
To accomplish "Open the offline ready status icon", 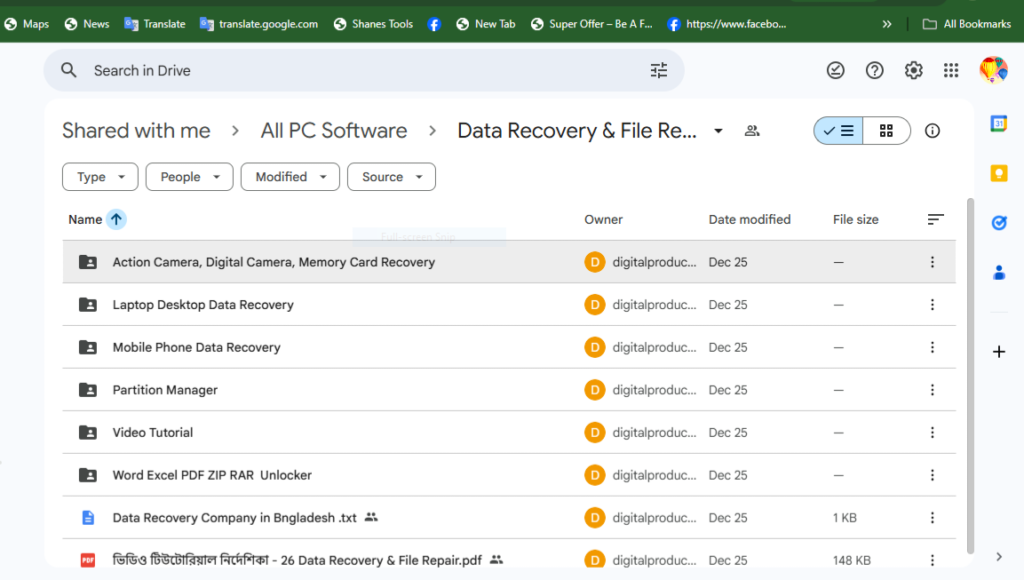I will point(836,70).
